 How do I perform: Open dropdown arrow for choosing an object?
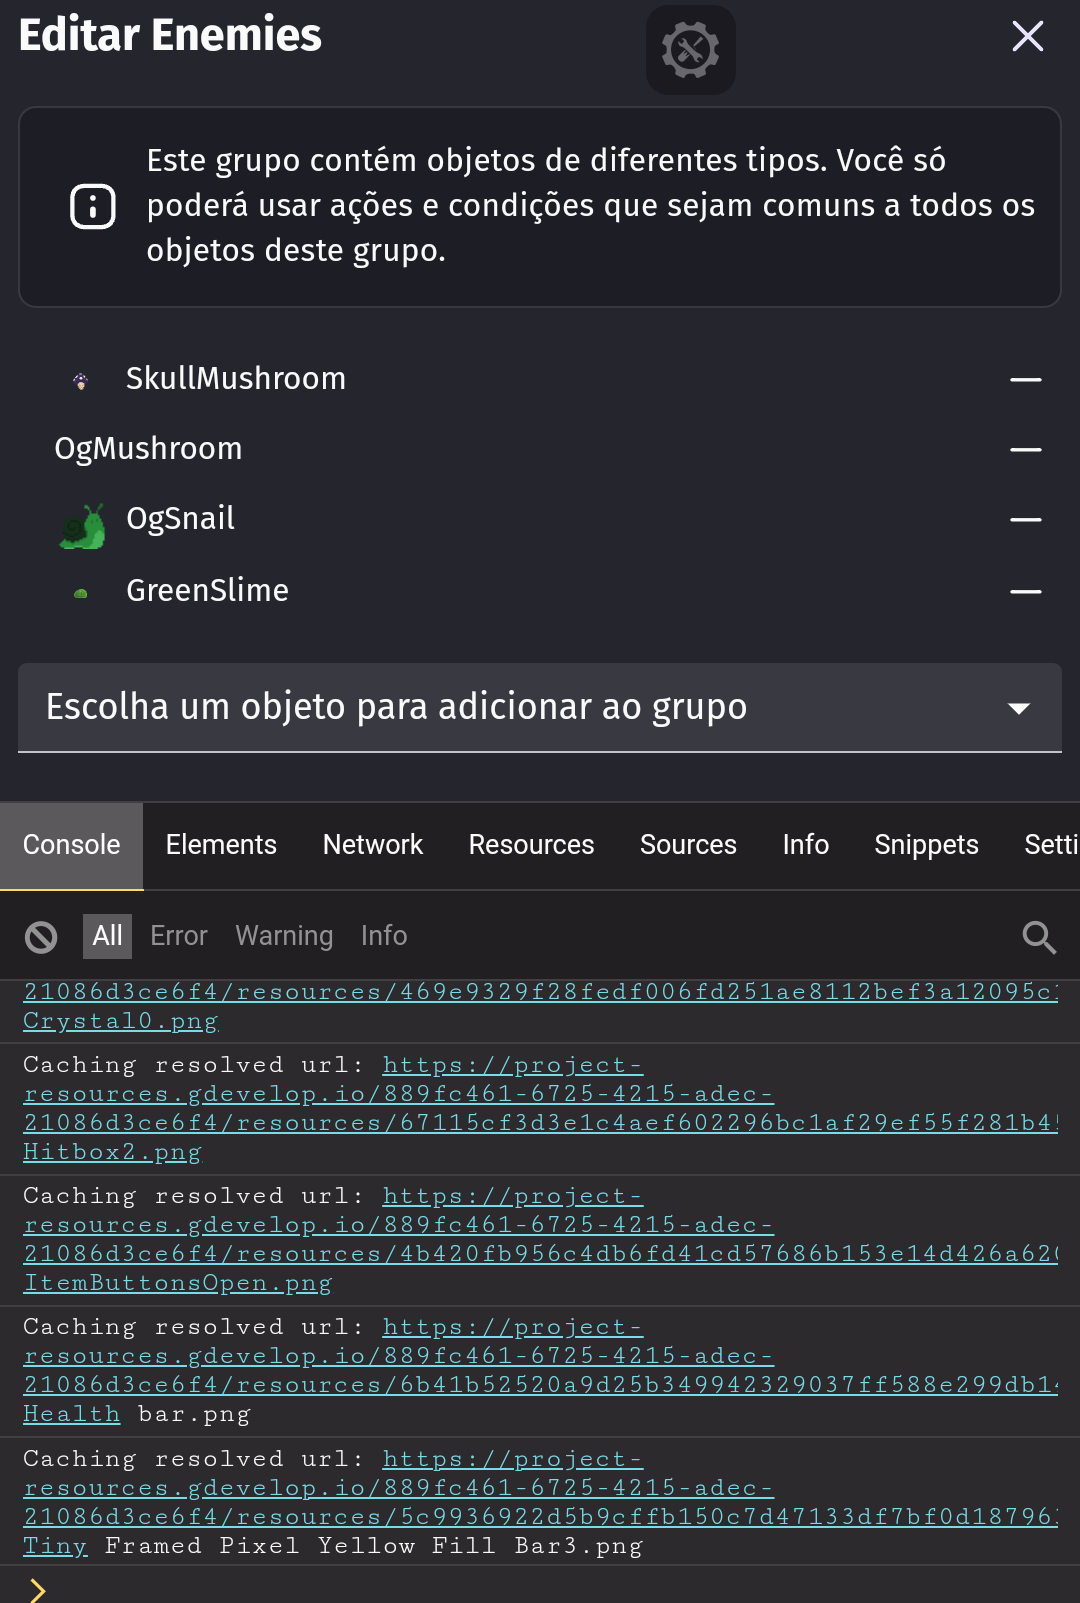pyautogui.click(x=1019, y=708)
